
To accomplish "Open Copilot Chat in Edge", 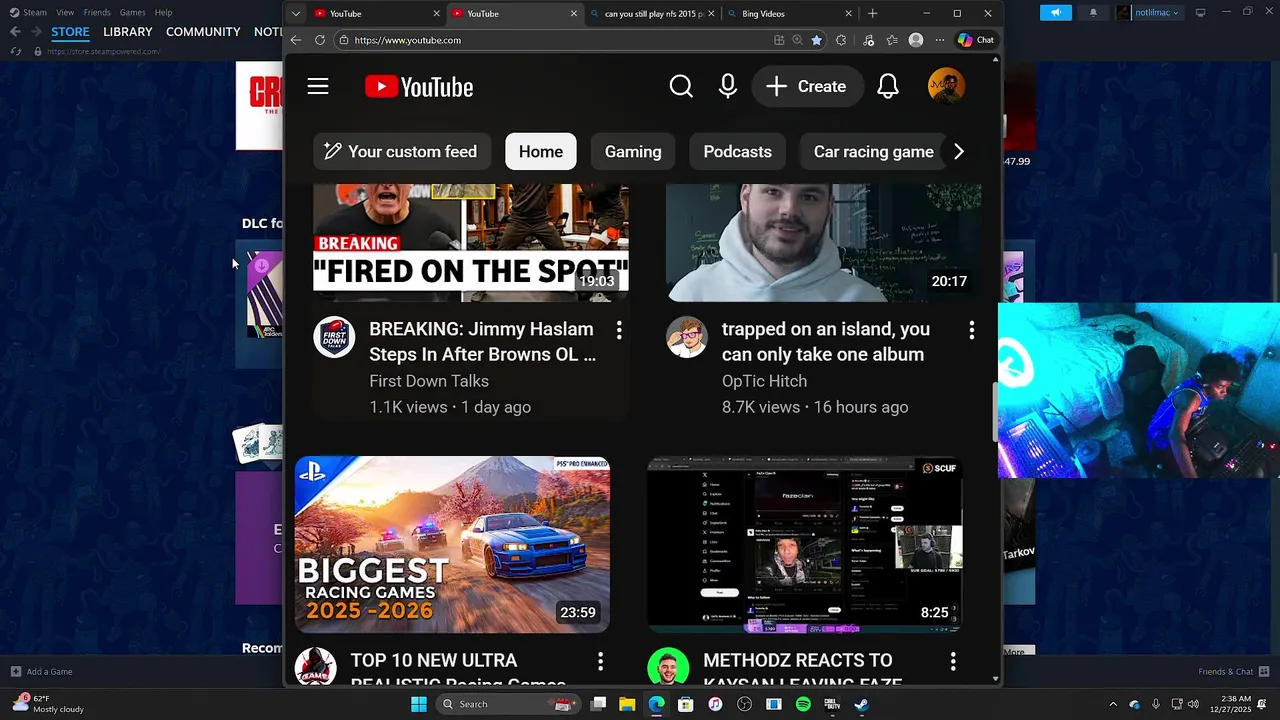I will 976,40.
